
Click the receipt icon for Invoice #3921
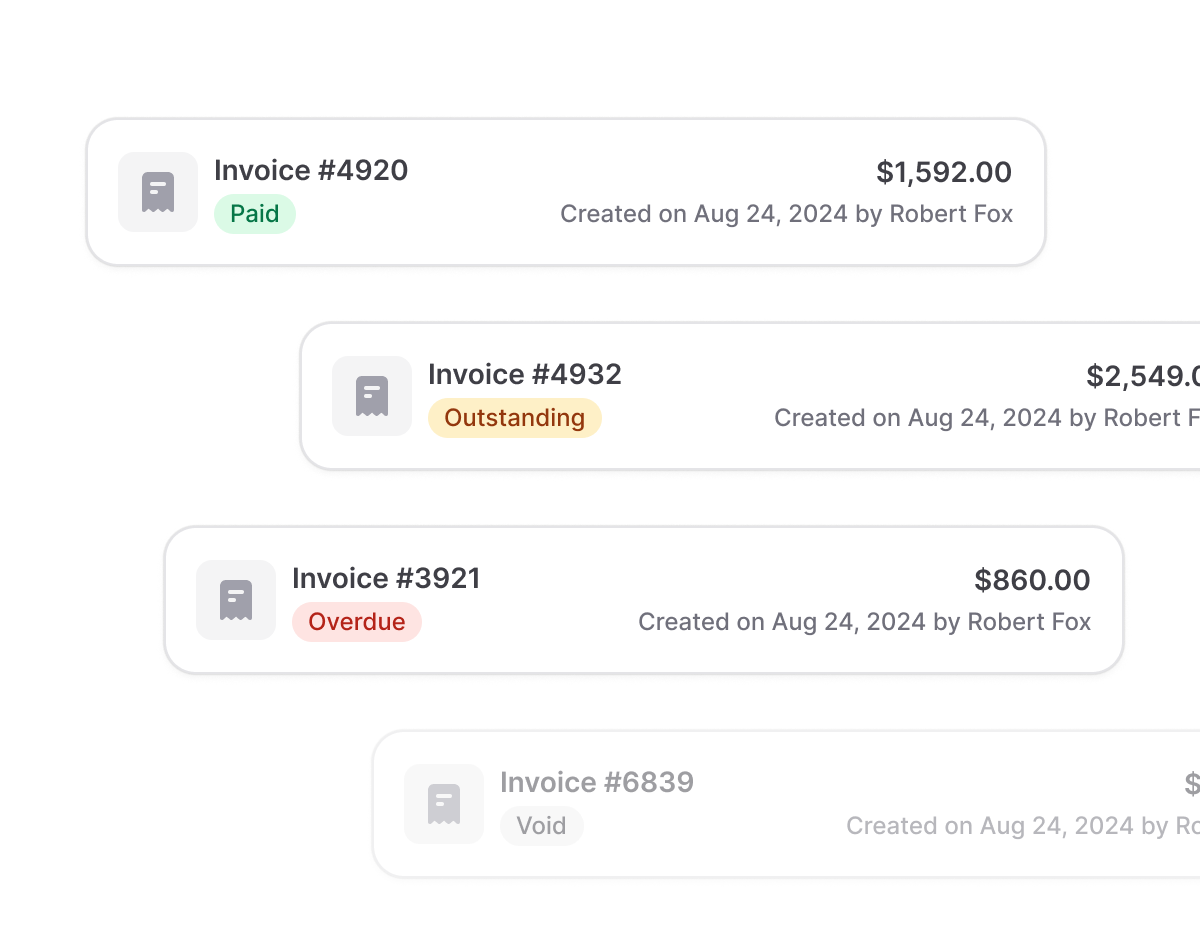pyautogui.click(x=236, y=600)
